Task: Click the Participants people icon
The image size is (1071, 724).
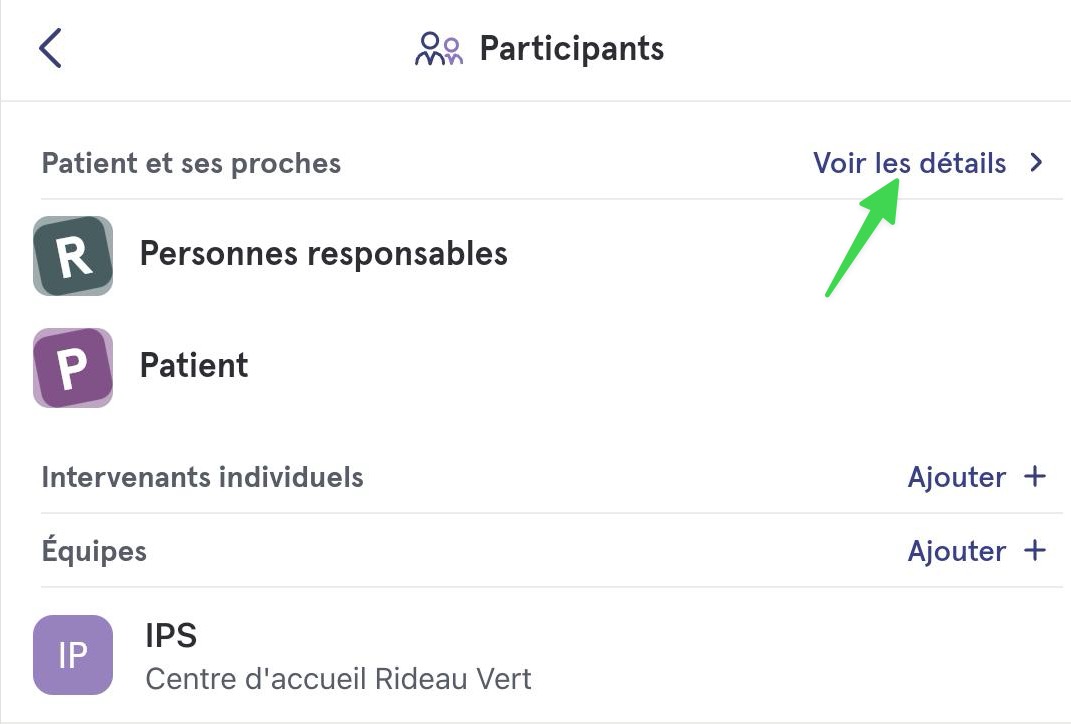Action: click(439, 48)
